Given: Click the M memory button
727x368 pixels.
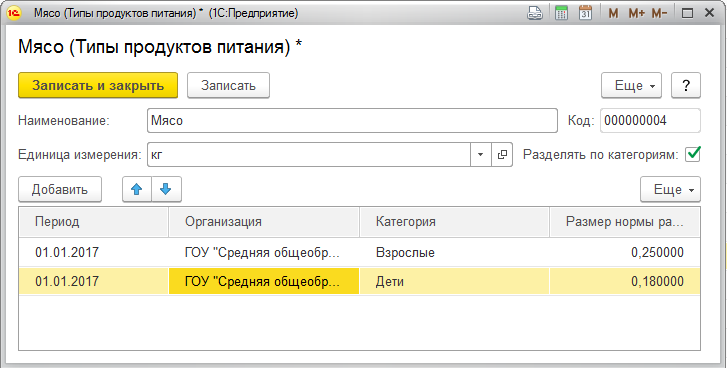Looking at the screenshot, I should pos(613,13).
